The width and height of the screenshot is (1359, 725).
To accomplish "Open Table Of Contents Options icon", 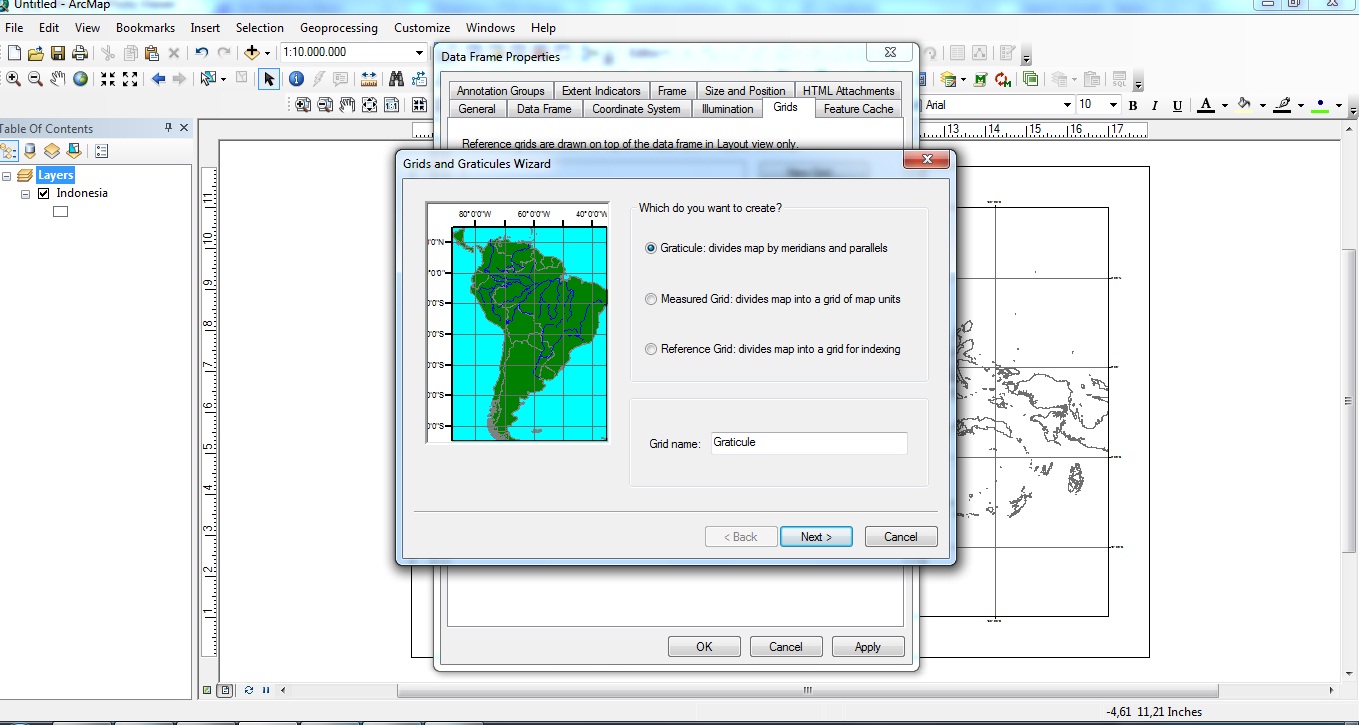I will pyautogui.click(x=101, y=151).
